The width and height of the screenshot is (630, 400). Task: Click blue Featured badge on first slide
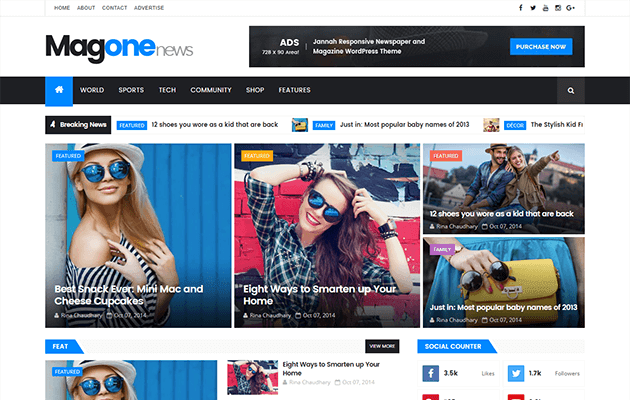pyautogui.click(x=68, y=156)
